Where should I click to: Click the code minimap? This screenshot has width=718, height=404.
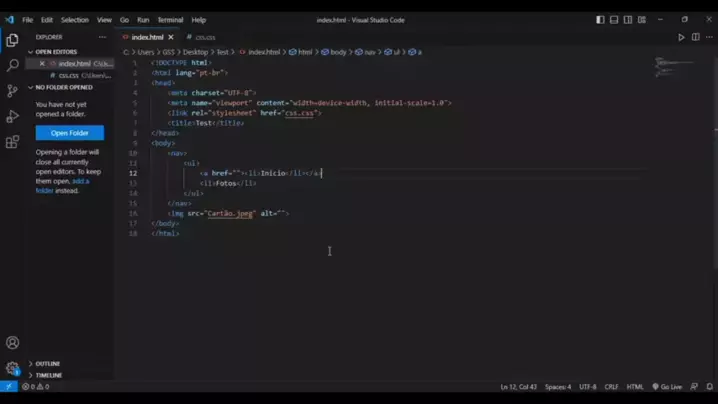coord(674,67)
